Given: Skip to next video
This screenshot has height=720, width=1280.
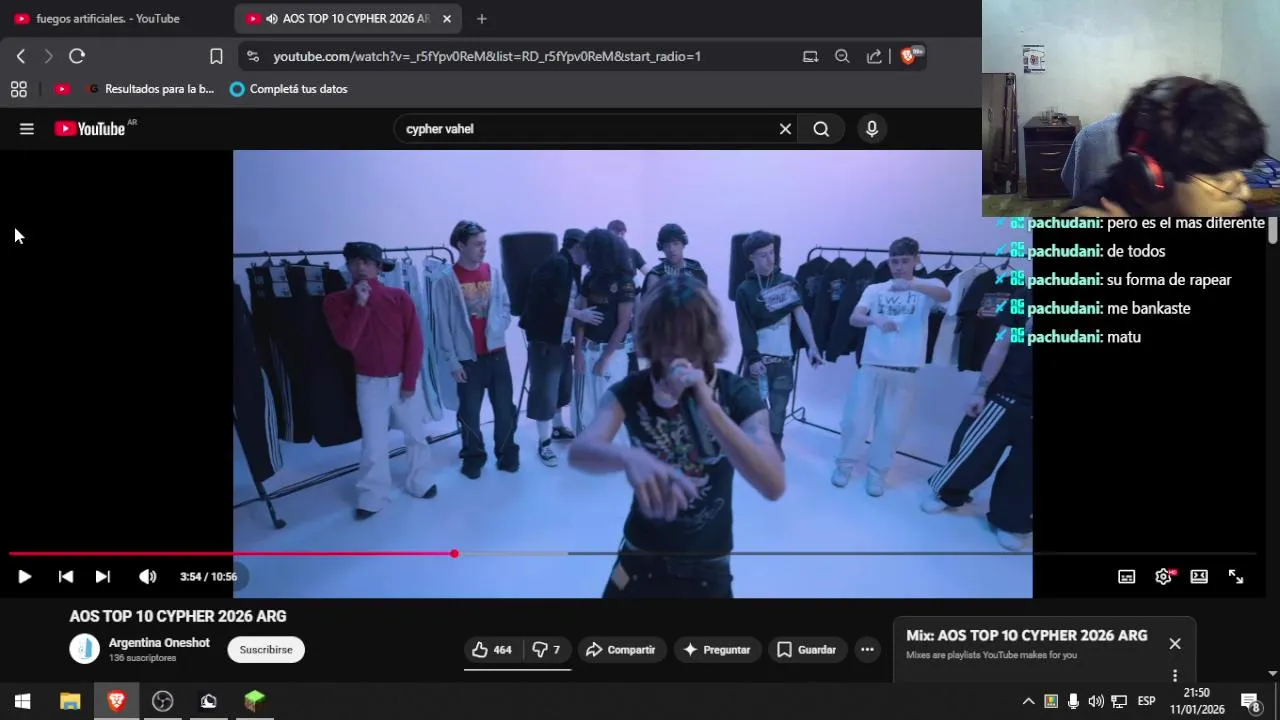Looking at the screenshot, I should pos(102,576).
